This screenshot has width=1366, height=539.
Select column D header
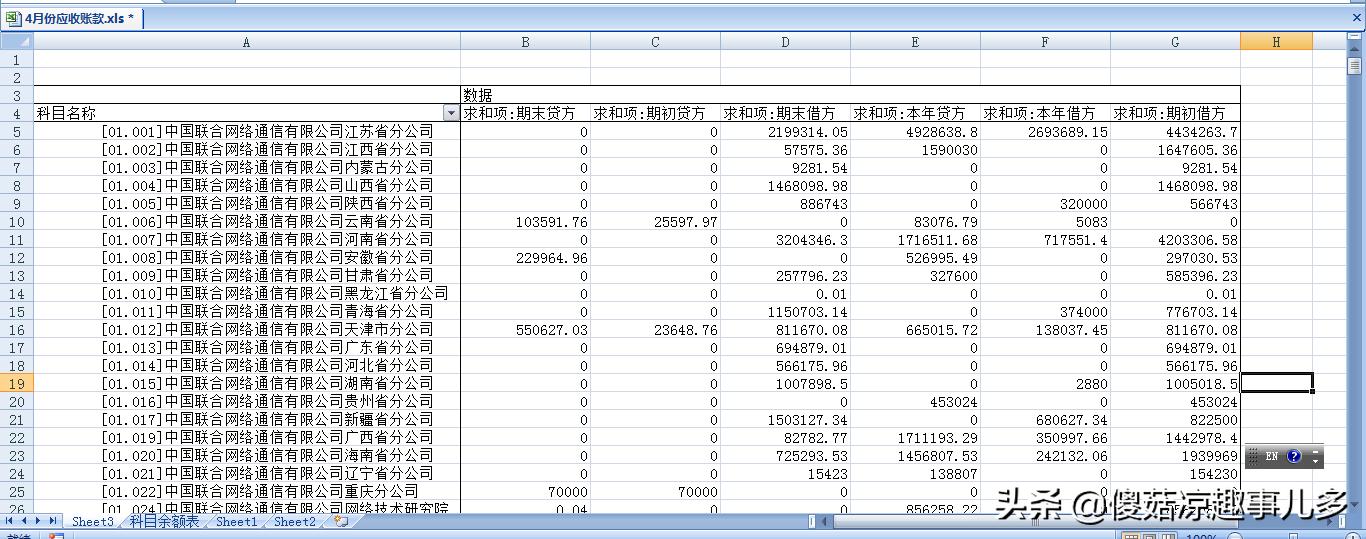point(785,41)
